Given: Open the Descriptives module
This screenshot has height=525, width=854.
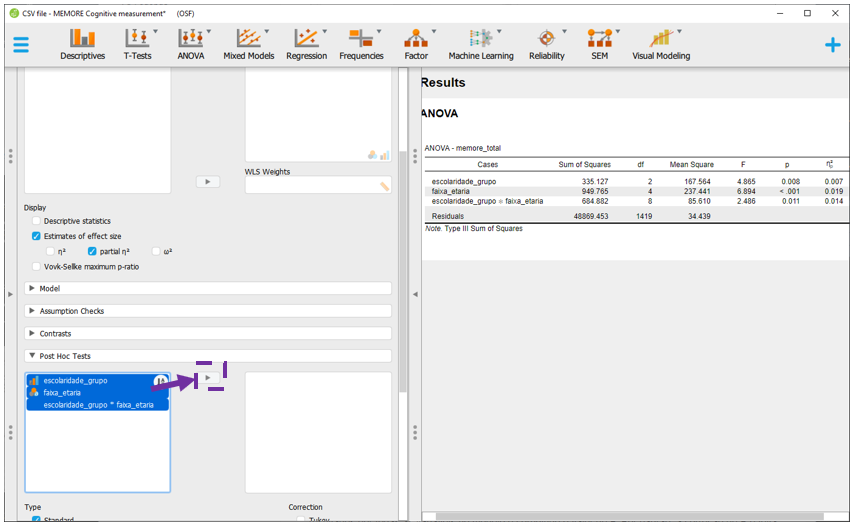Looking at the screenshot, I should [x=82, y=44].
